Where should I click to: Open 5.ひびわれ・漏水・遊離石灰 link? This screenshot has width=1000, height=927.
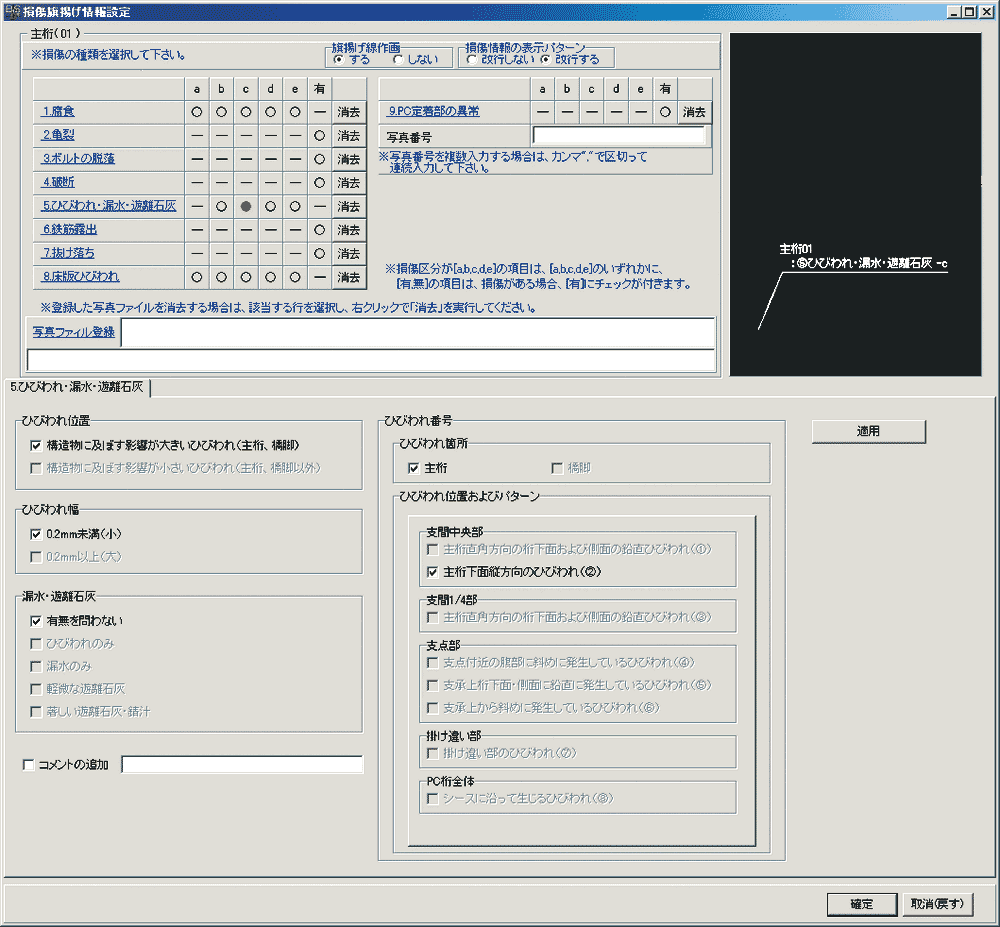[x=109, y=206]
